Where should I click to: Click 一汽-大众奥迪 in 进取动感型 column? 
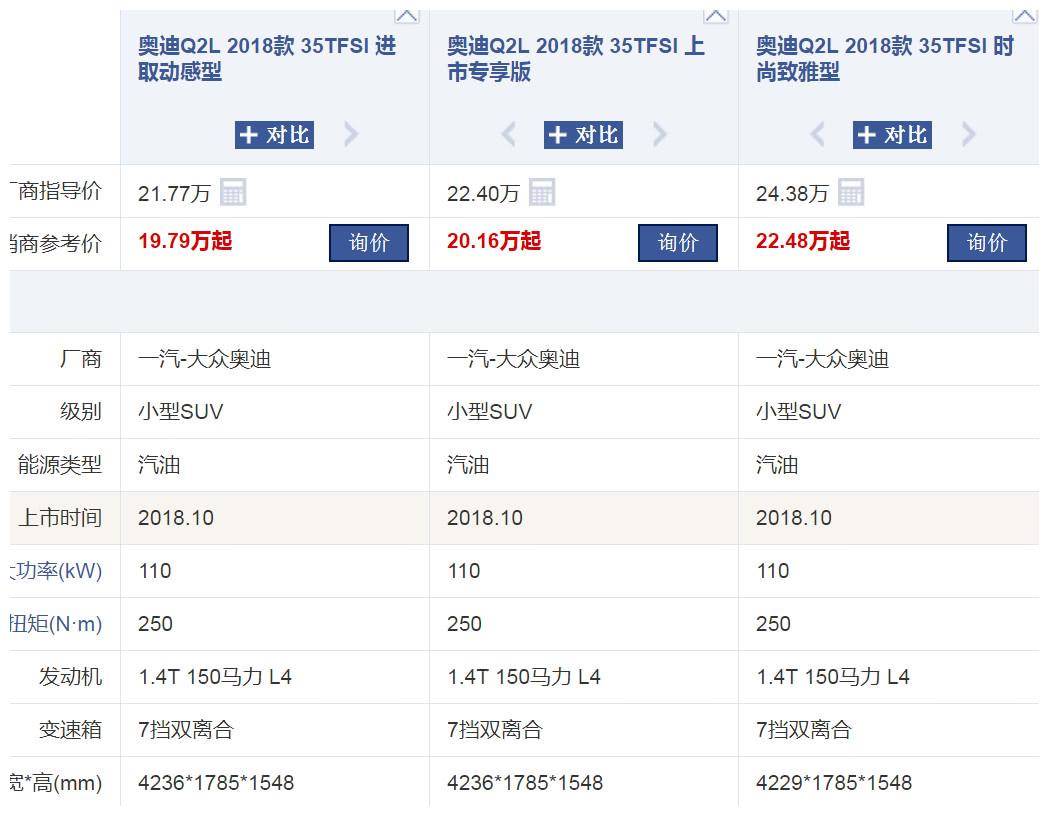205,359
